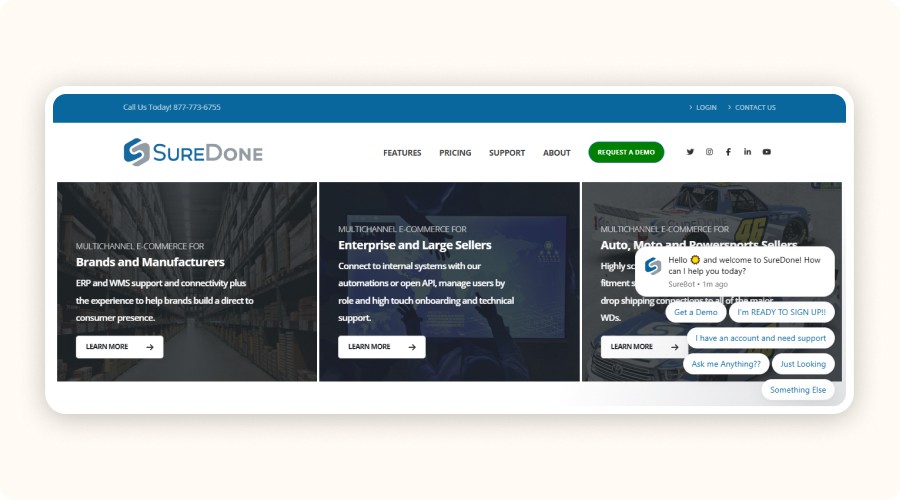The image size is (900, 500).
Task: Open the Support menu item
Action: coord(507,153)
